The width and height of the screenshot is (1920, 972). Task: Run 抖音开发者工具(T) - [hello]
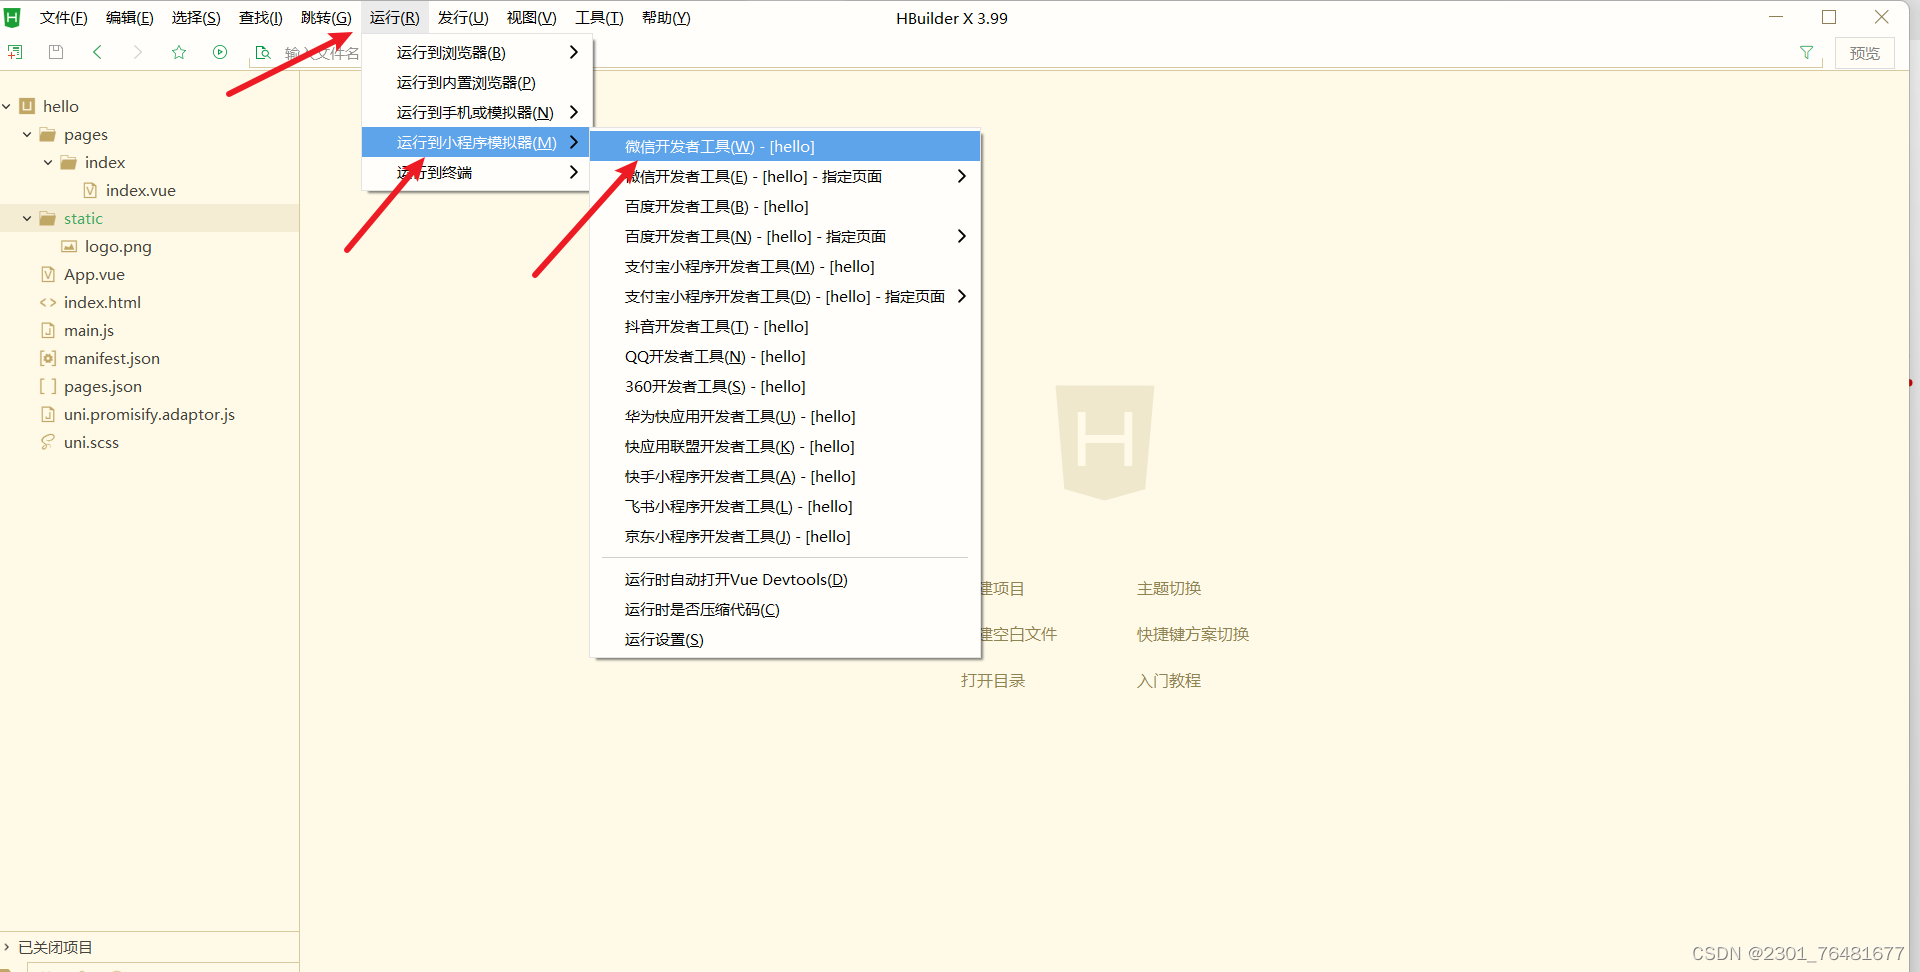pyautogui.click(x=785, y=326)
